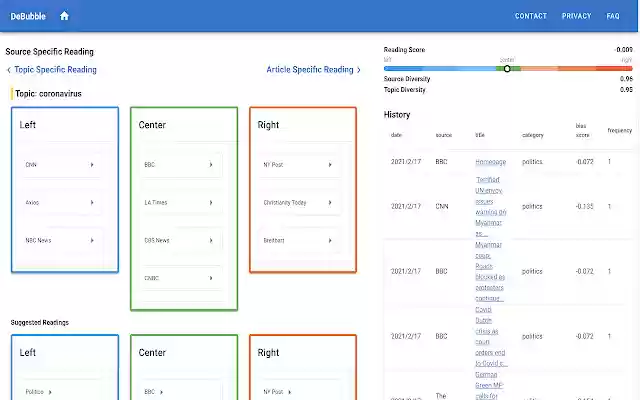The image size is (640, 400).
Task: Click the Reading Score marker on bias bar
Action: coord(507,69)
